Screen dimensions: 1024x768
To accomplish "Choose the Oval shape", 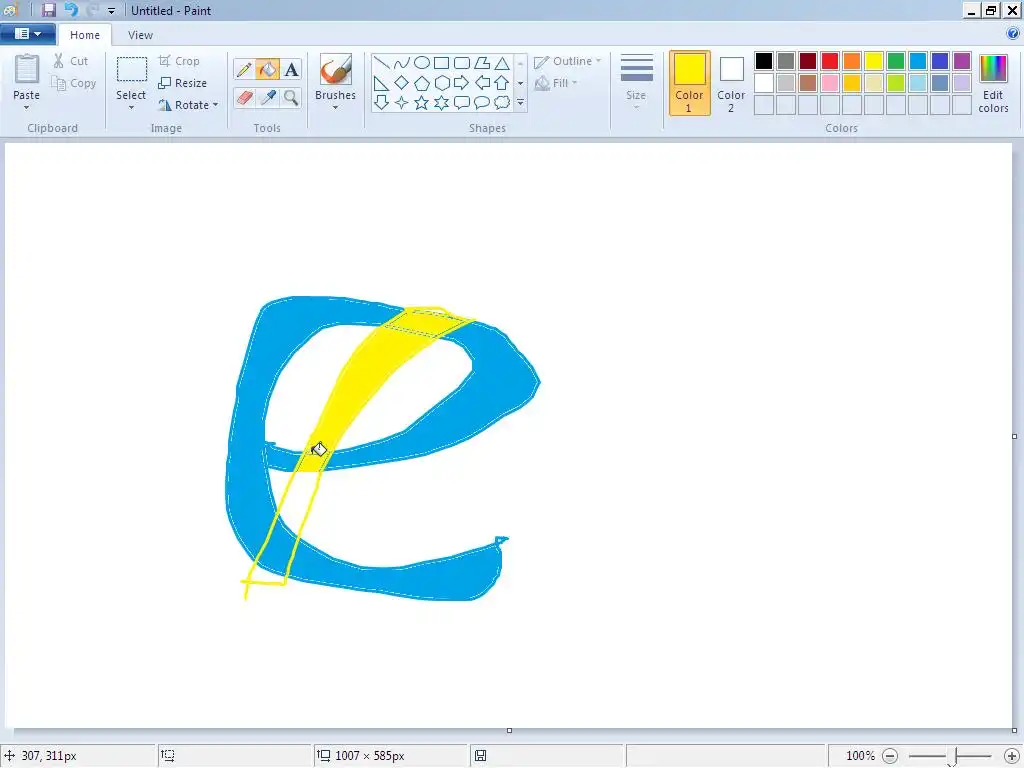I will point(422,63).
